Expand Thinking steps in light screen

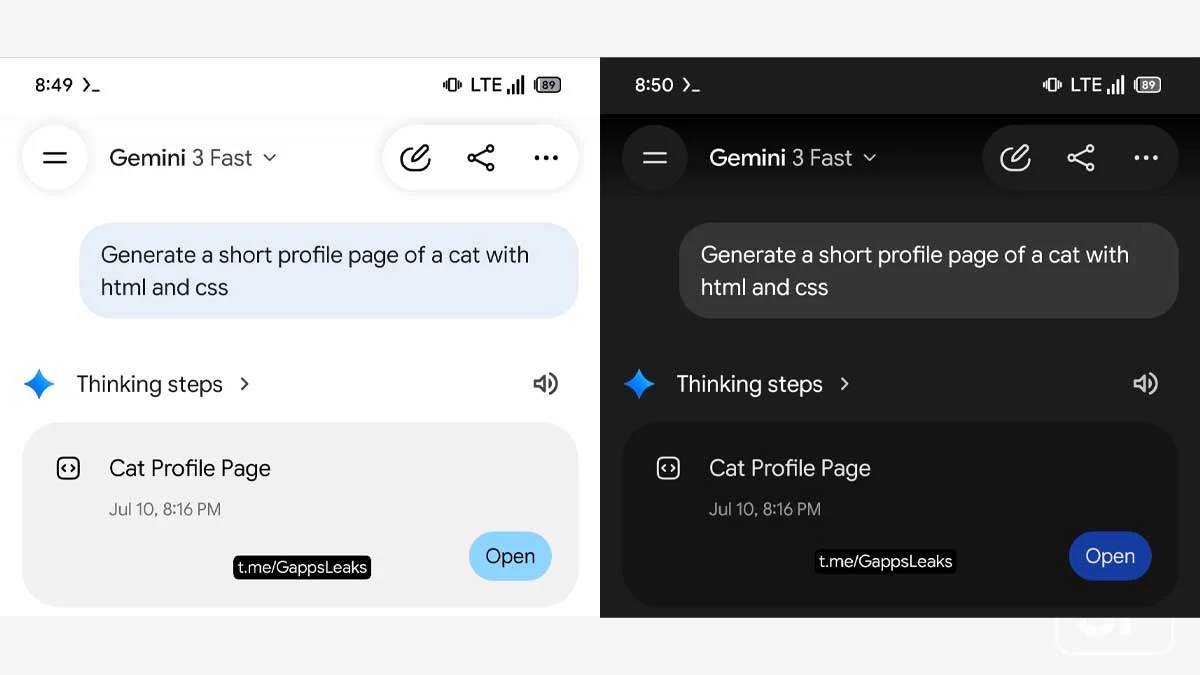coord(163,384)
